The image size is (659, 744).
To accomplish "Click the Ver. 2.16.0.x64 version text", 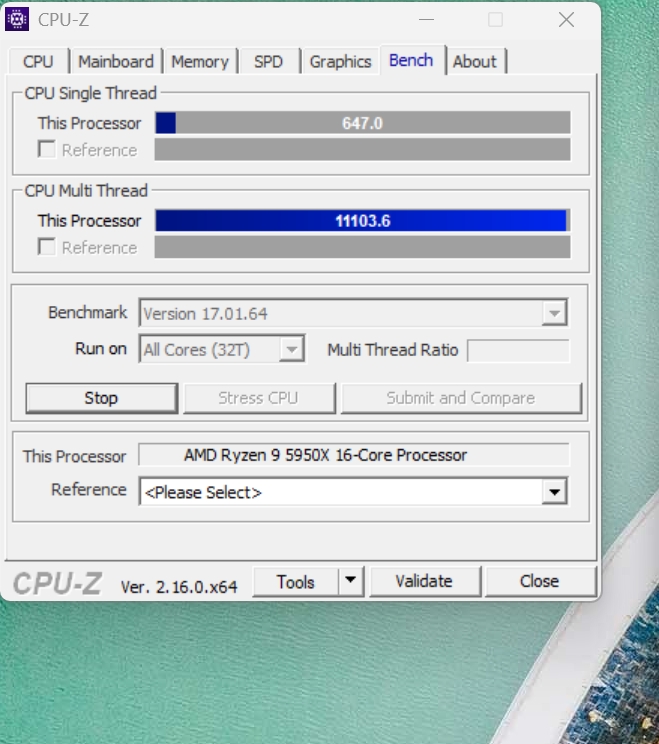I will (x=179, y=587).
